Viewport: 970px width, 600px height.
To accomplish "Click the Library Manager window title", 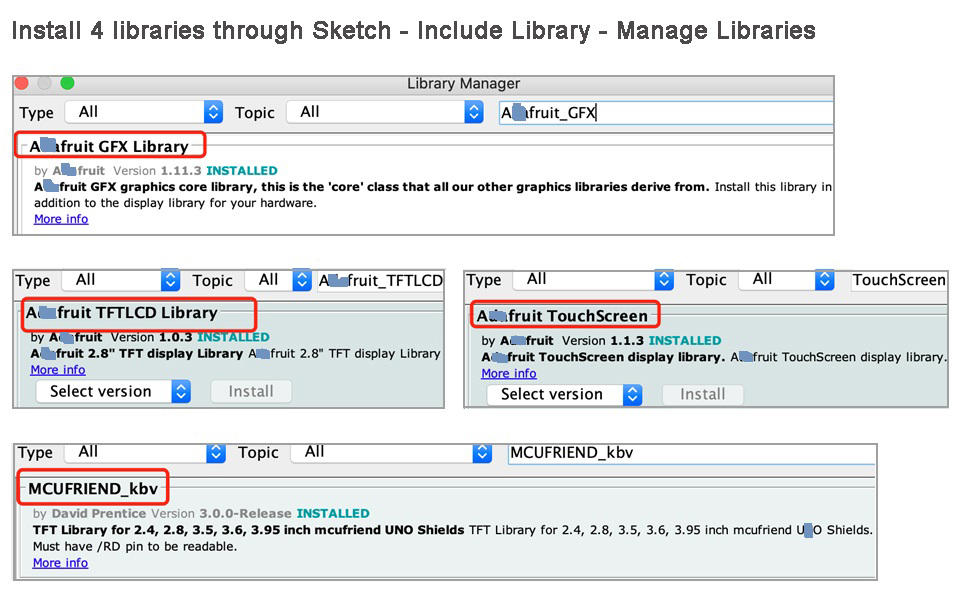I will [x=463, y=84].
